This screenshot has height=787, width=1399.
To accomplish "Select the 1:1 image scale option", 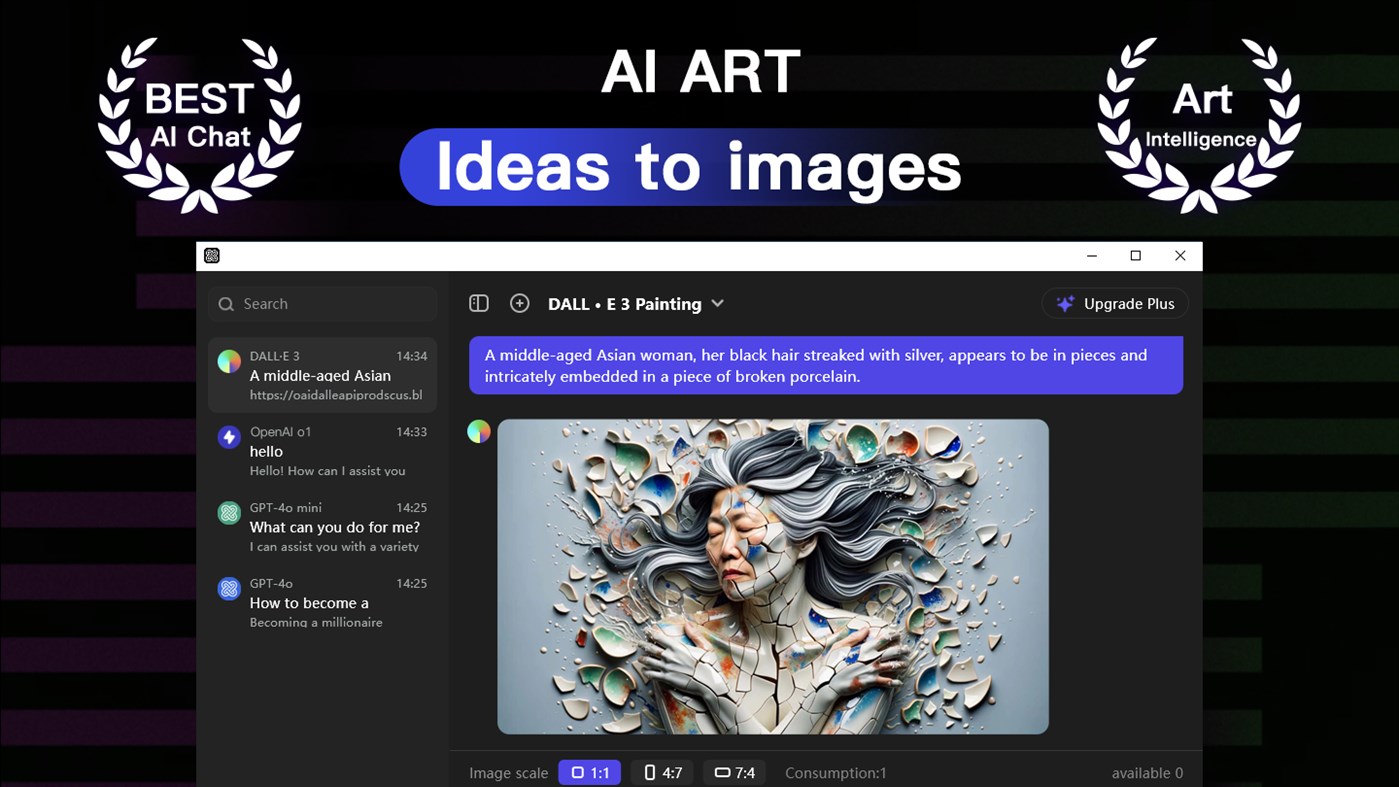I will pos(589,772).
